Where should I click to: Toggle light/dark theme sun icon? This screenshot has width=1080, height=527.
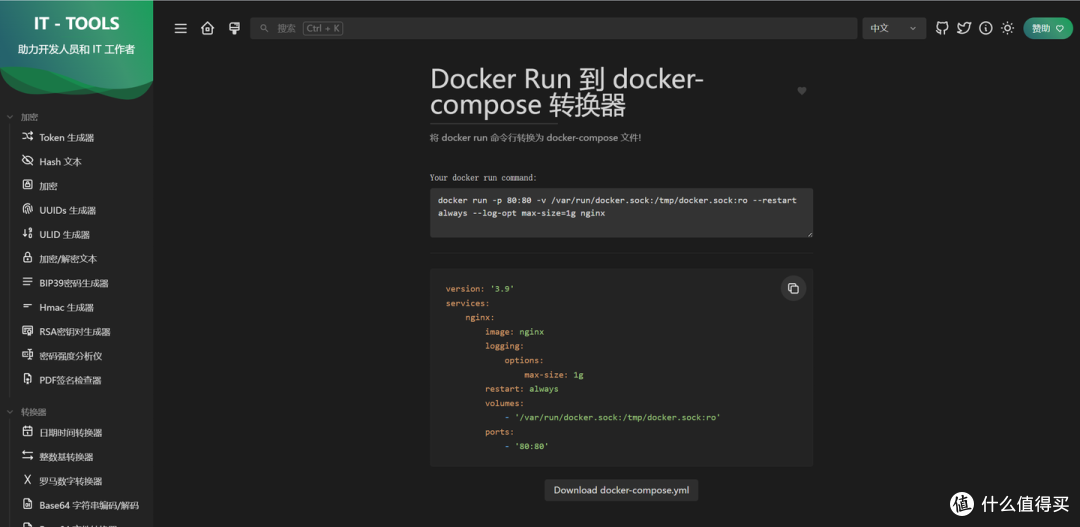point(1008,28)
